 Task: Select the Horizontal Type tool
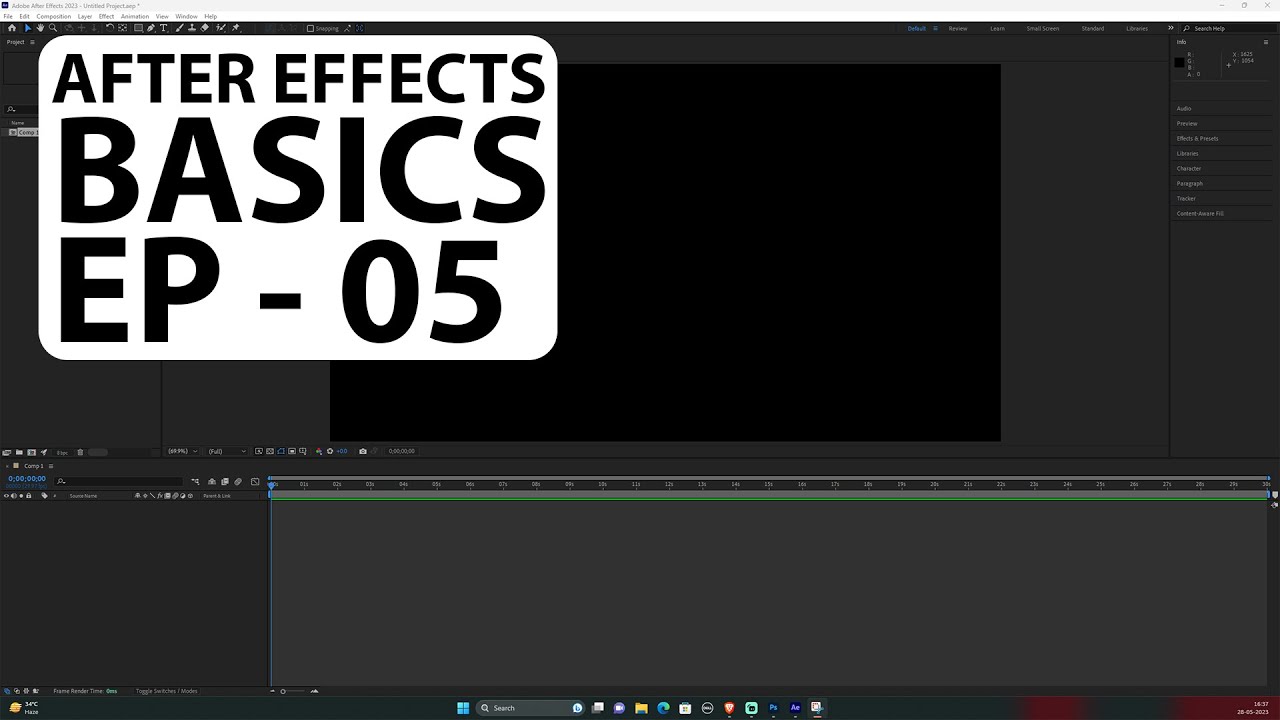[x=163, y=28]
